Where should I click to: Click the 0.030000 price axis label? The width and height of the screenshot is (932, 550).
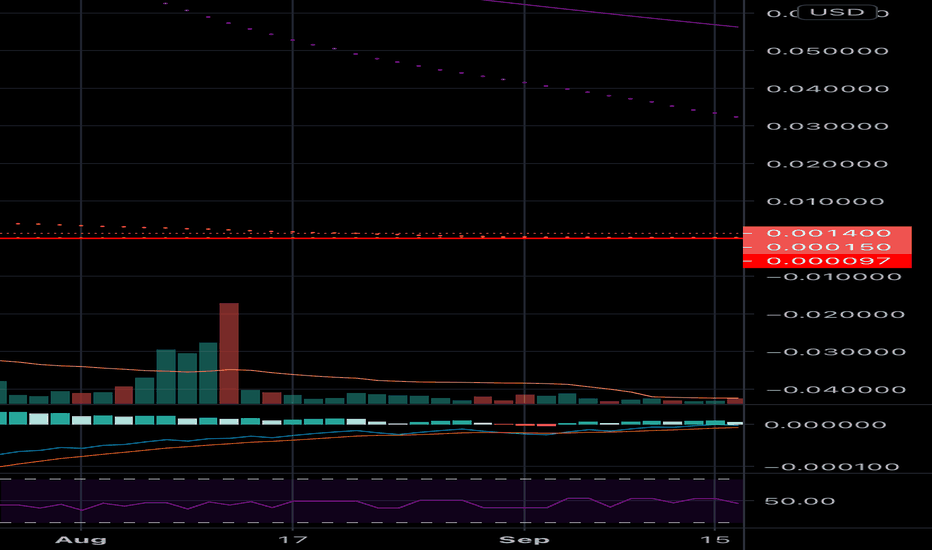827,126
